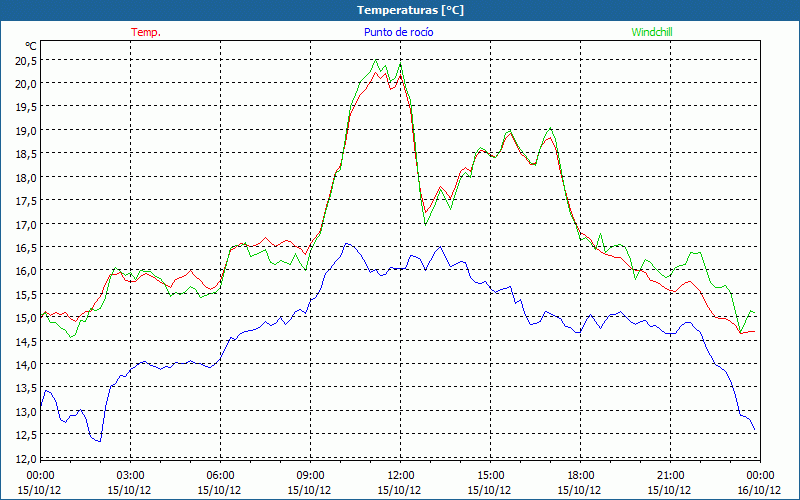Click the '16,5' y-axis value
Screen dimensions: 800x500
[x=26, y=248]
